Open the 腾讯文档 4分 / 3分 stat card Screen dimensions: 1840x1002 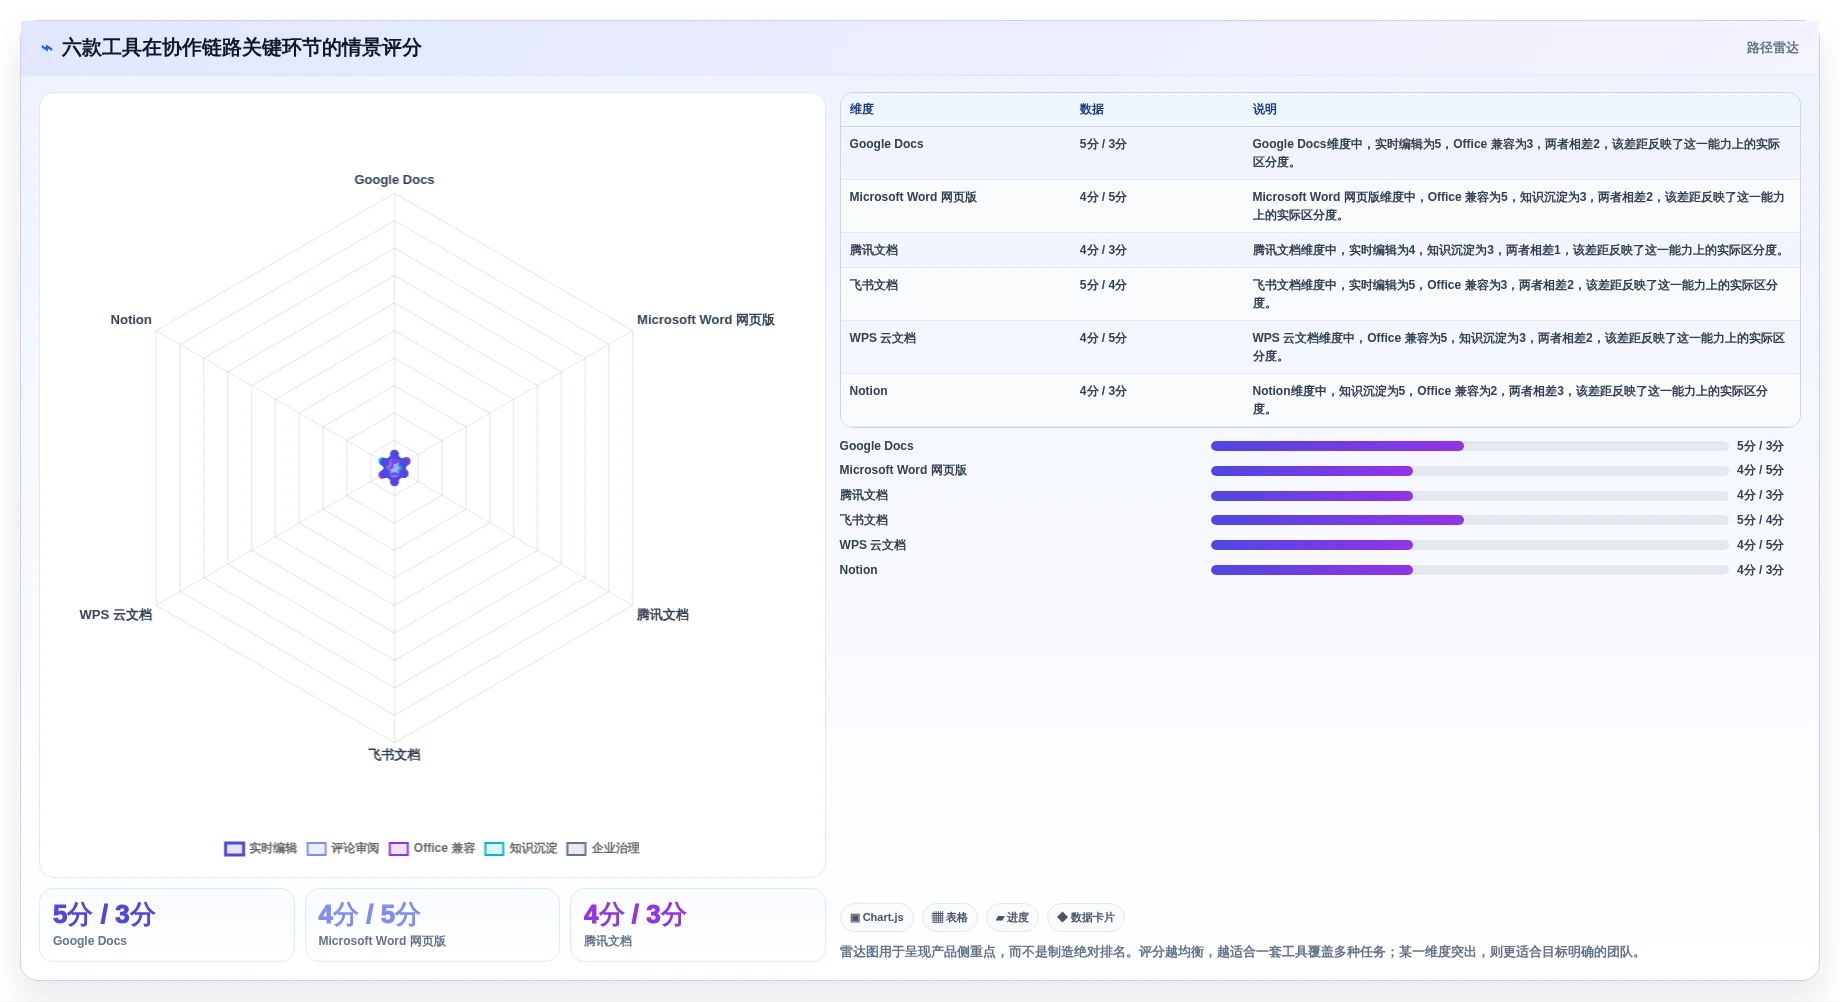point(698,925)
